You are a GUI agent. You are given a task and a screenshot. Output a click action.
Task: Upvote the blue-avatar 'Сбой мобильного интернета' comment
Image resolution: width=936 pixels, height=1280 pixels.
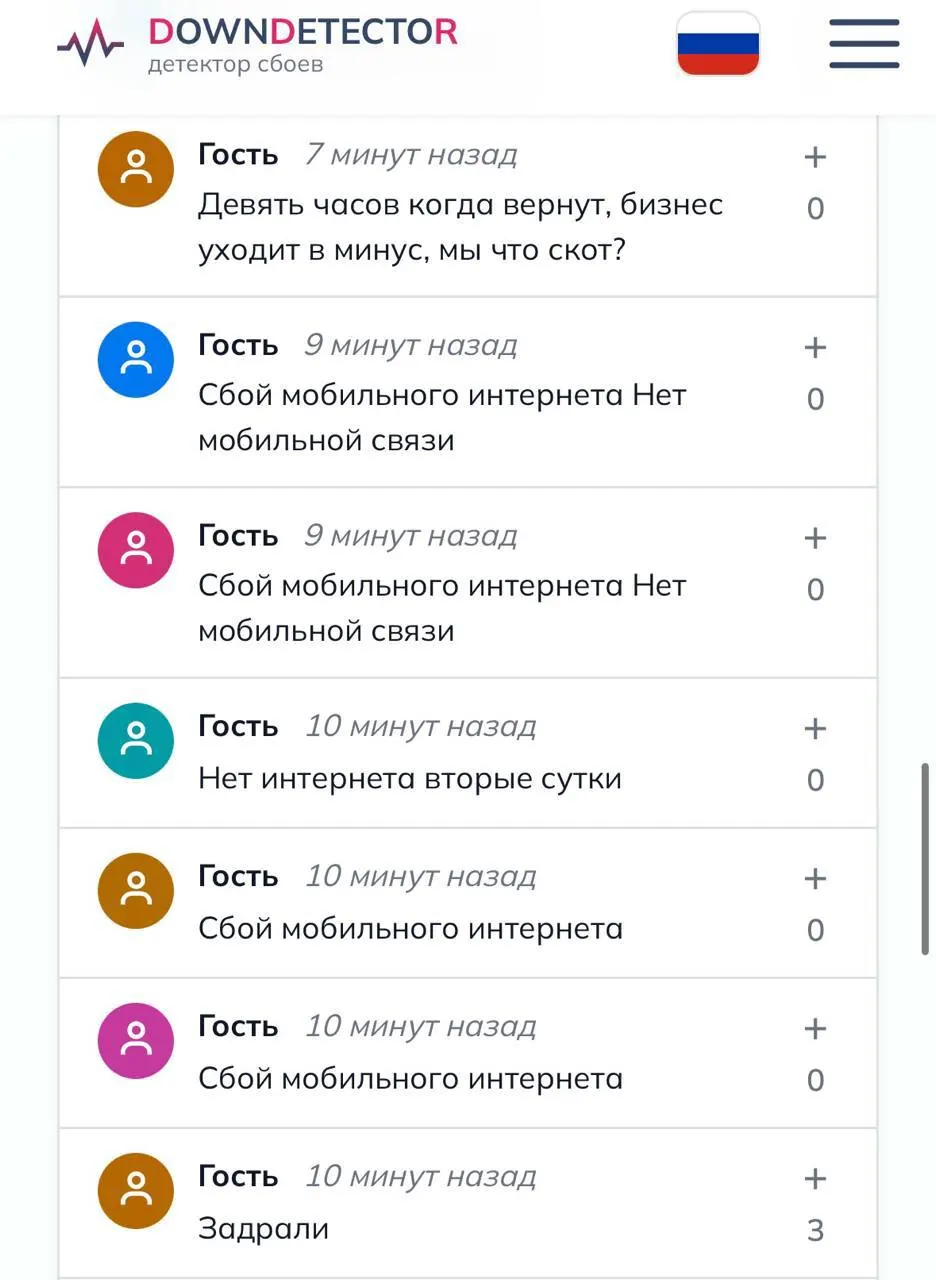(x=815, y=347)
